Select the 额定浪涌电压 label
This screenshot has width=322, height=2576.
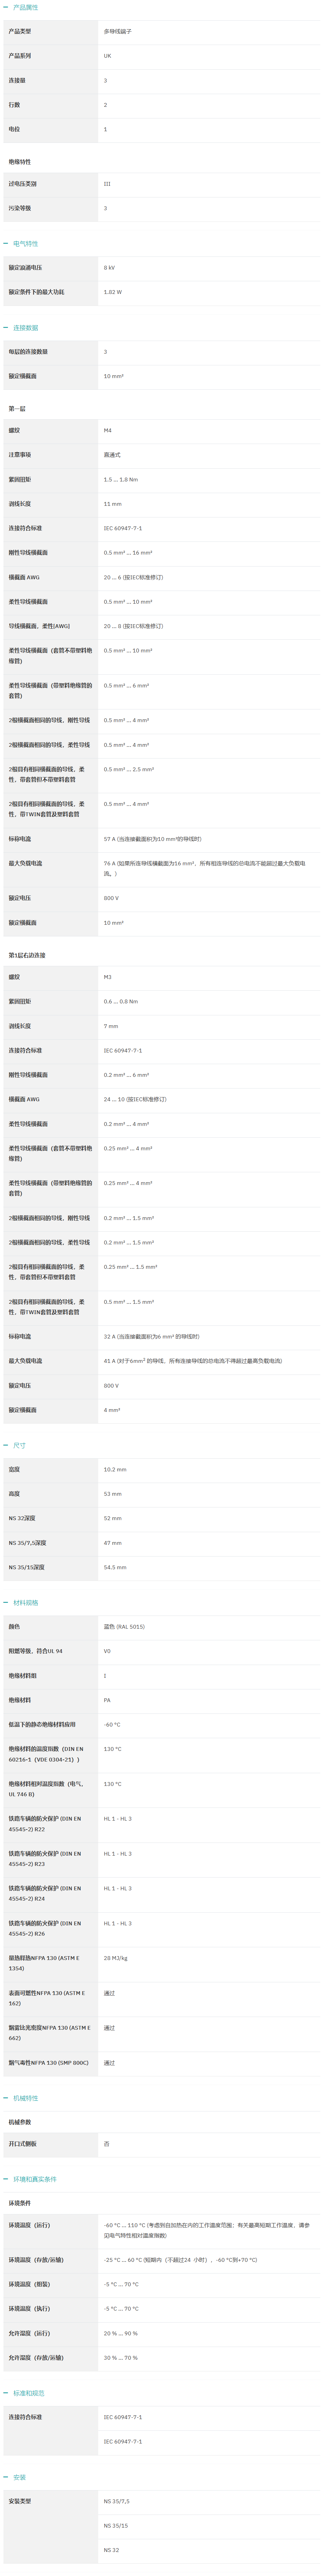coord(25,268)
